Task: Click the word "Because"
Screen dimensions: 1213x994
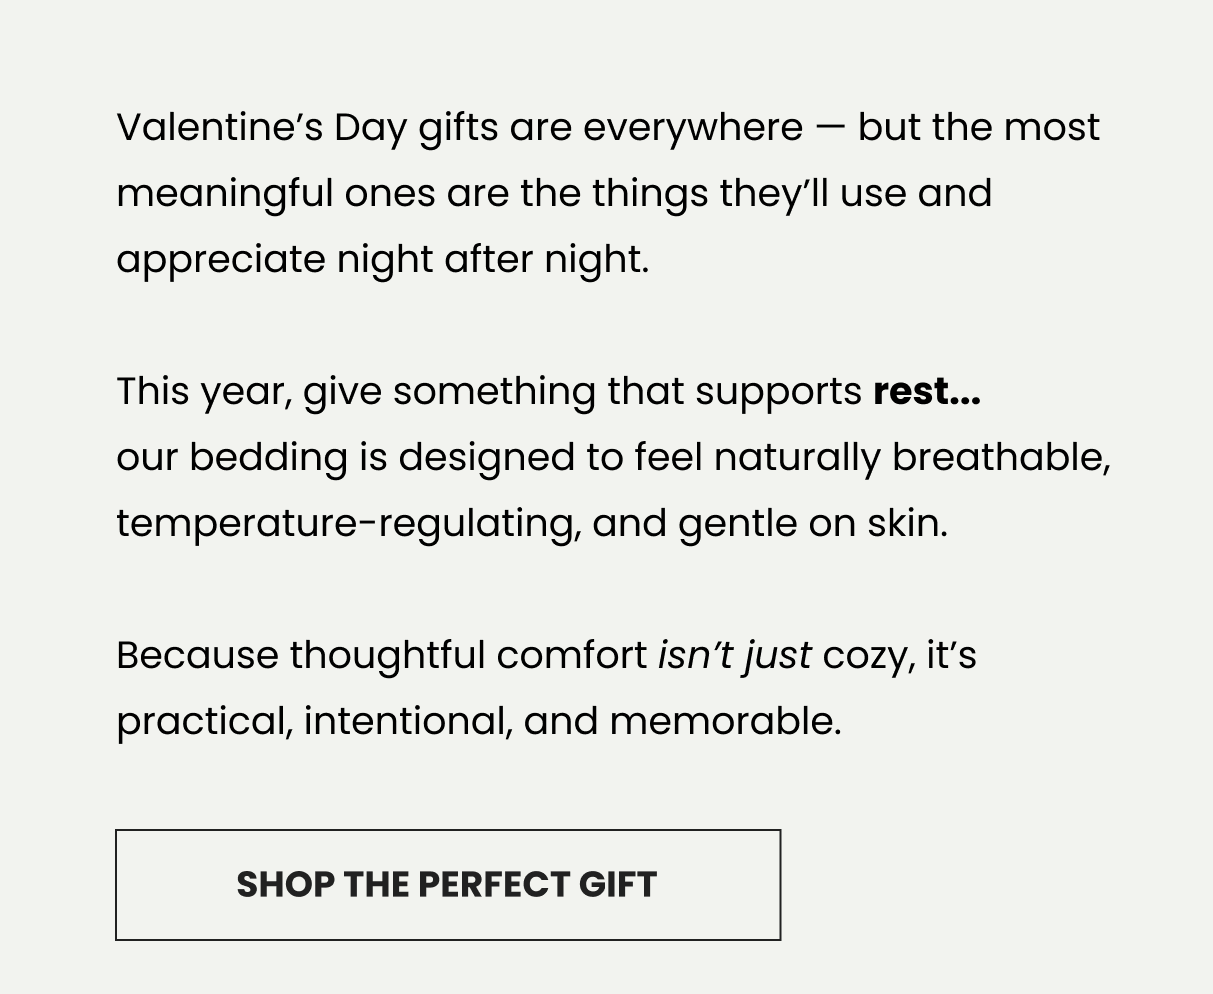Action: tap(197, 656)
